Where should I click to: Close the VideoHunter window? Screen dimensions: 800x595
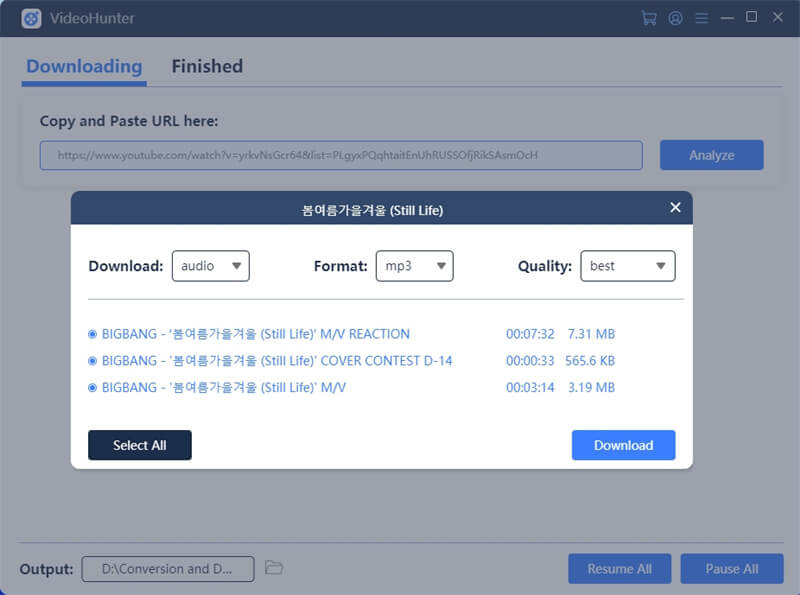coord(778,17)
